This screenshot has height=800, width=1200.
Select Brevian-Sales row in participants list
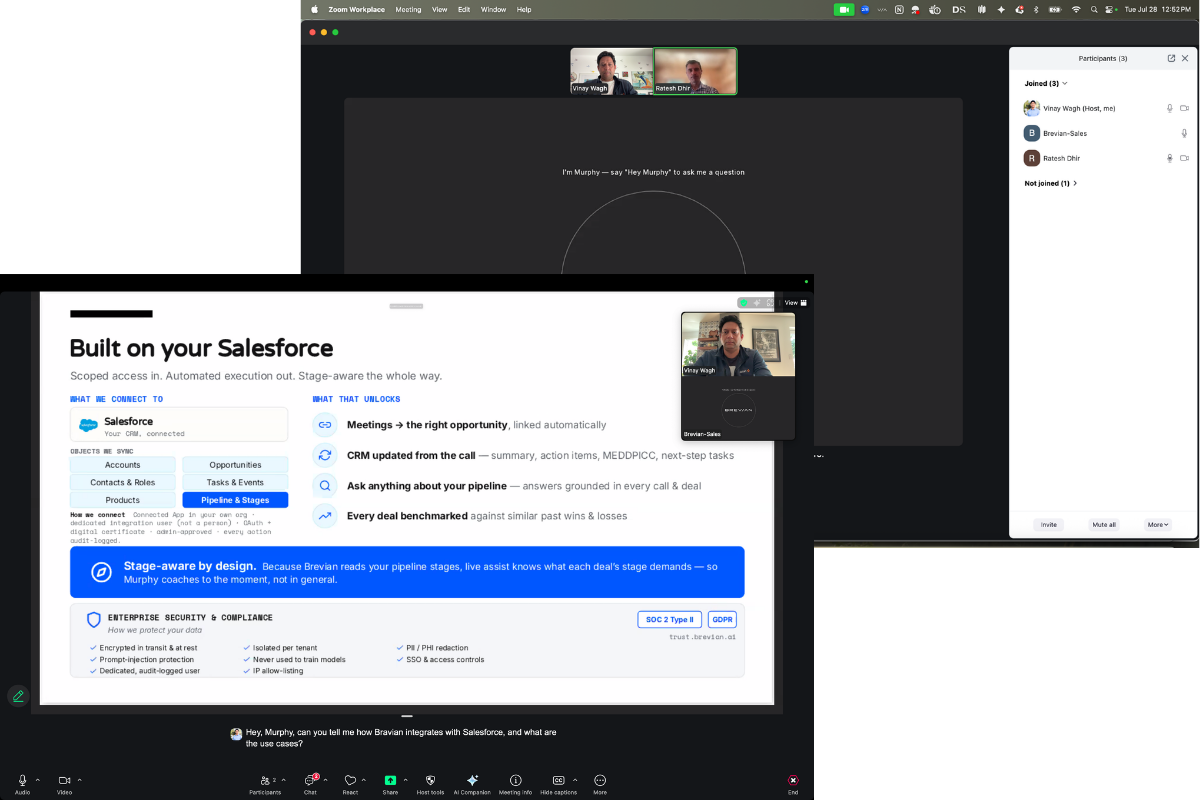(1104, 133)
